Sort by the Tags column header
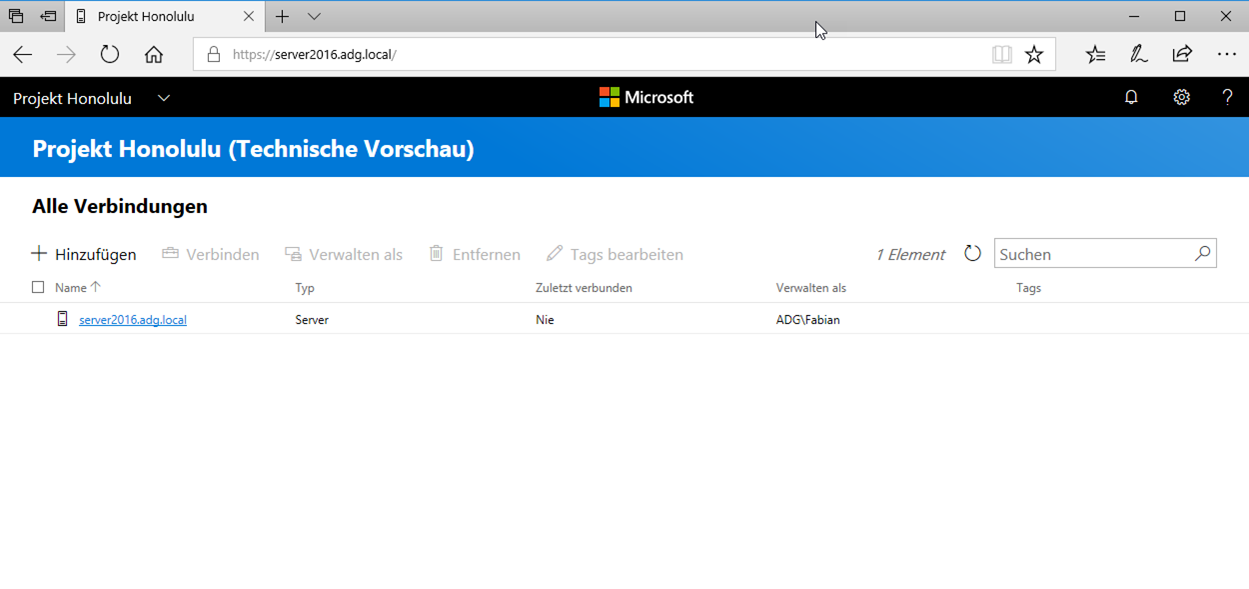Viewport: 1249px width, 589px height. tap(1029, 288)
